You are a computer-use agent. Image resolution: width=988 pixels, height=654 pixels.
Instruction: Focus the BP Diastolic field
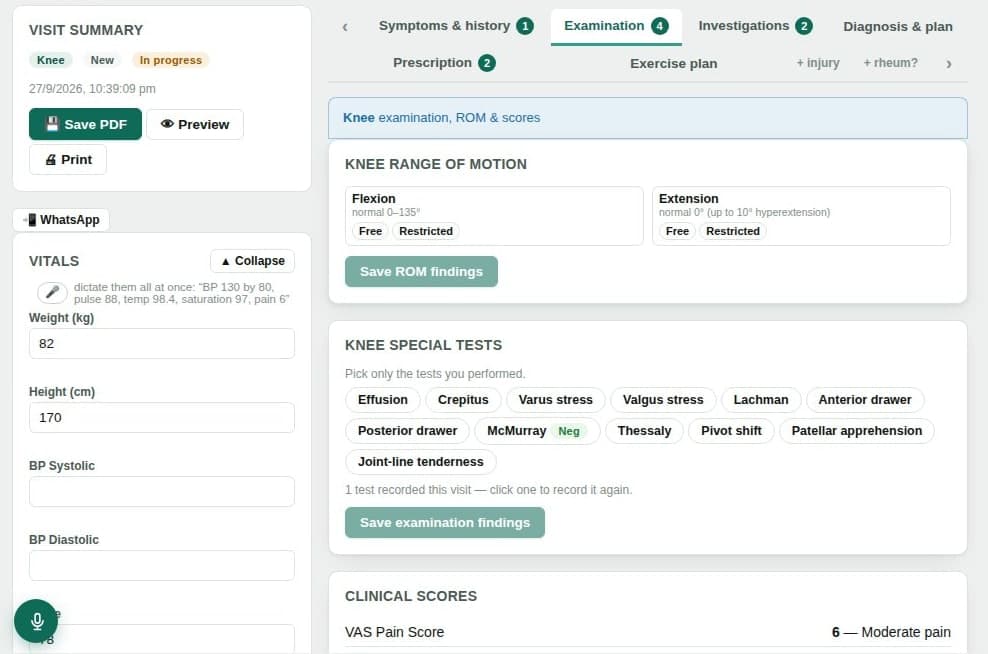point(161,565)
